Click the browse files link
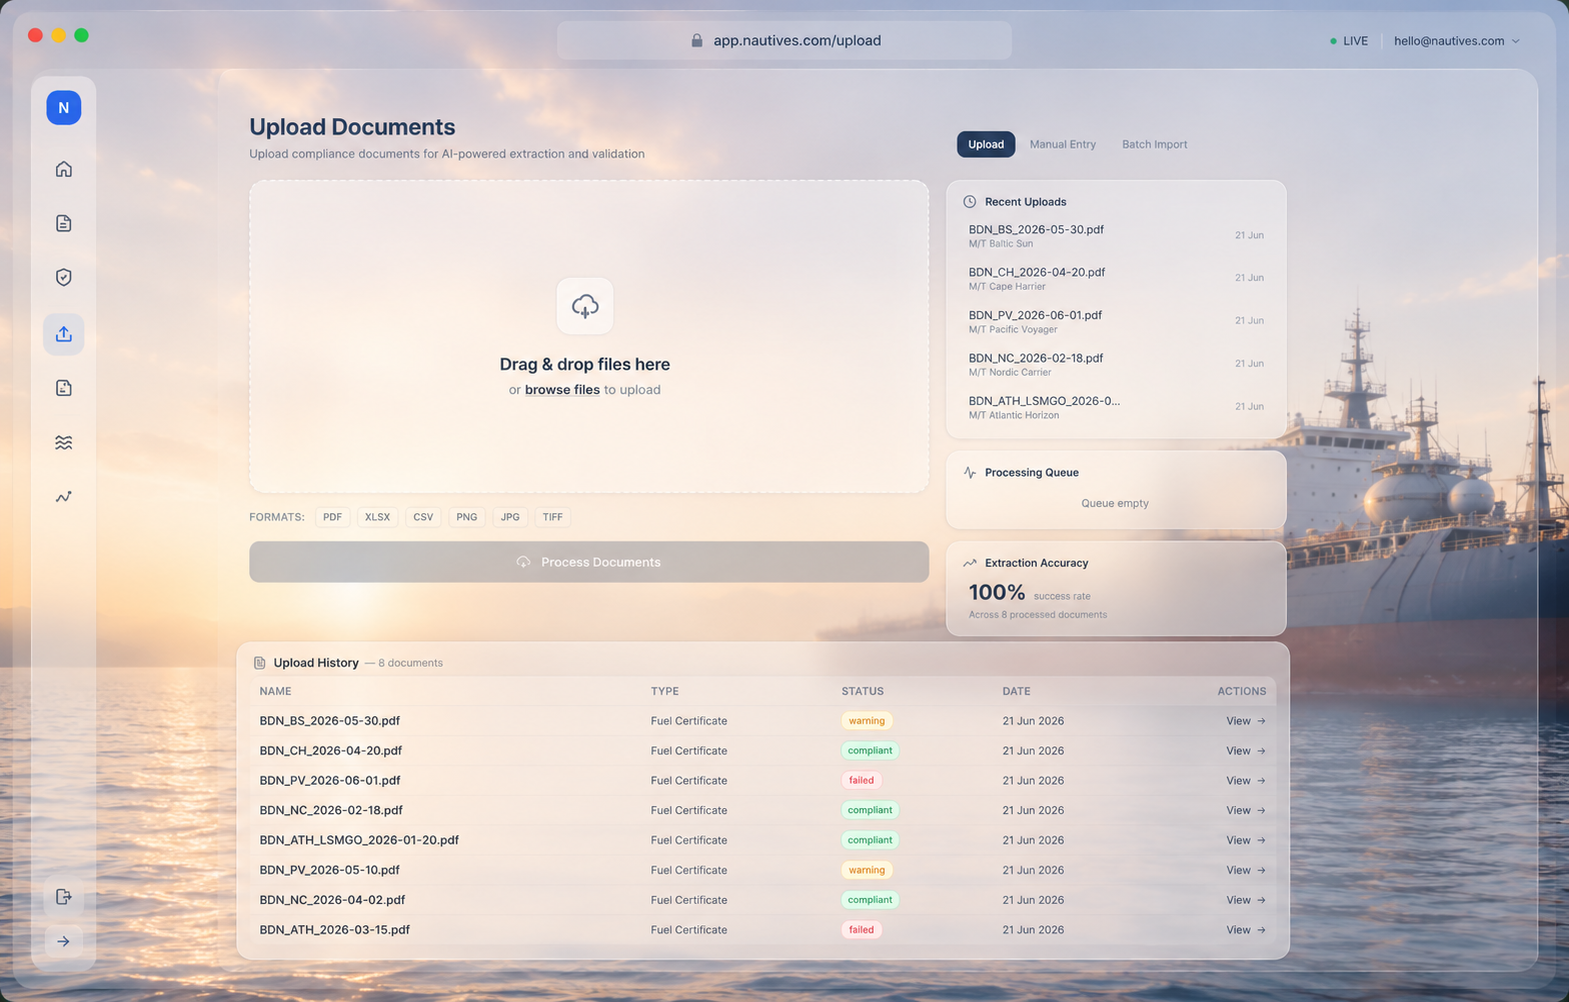The width and height of the screenshot is (1569, 1002). [562, 390]
